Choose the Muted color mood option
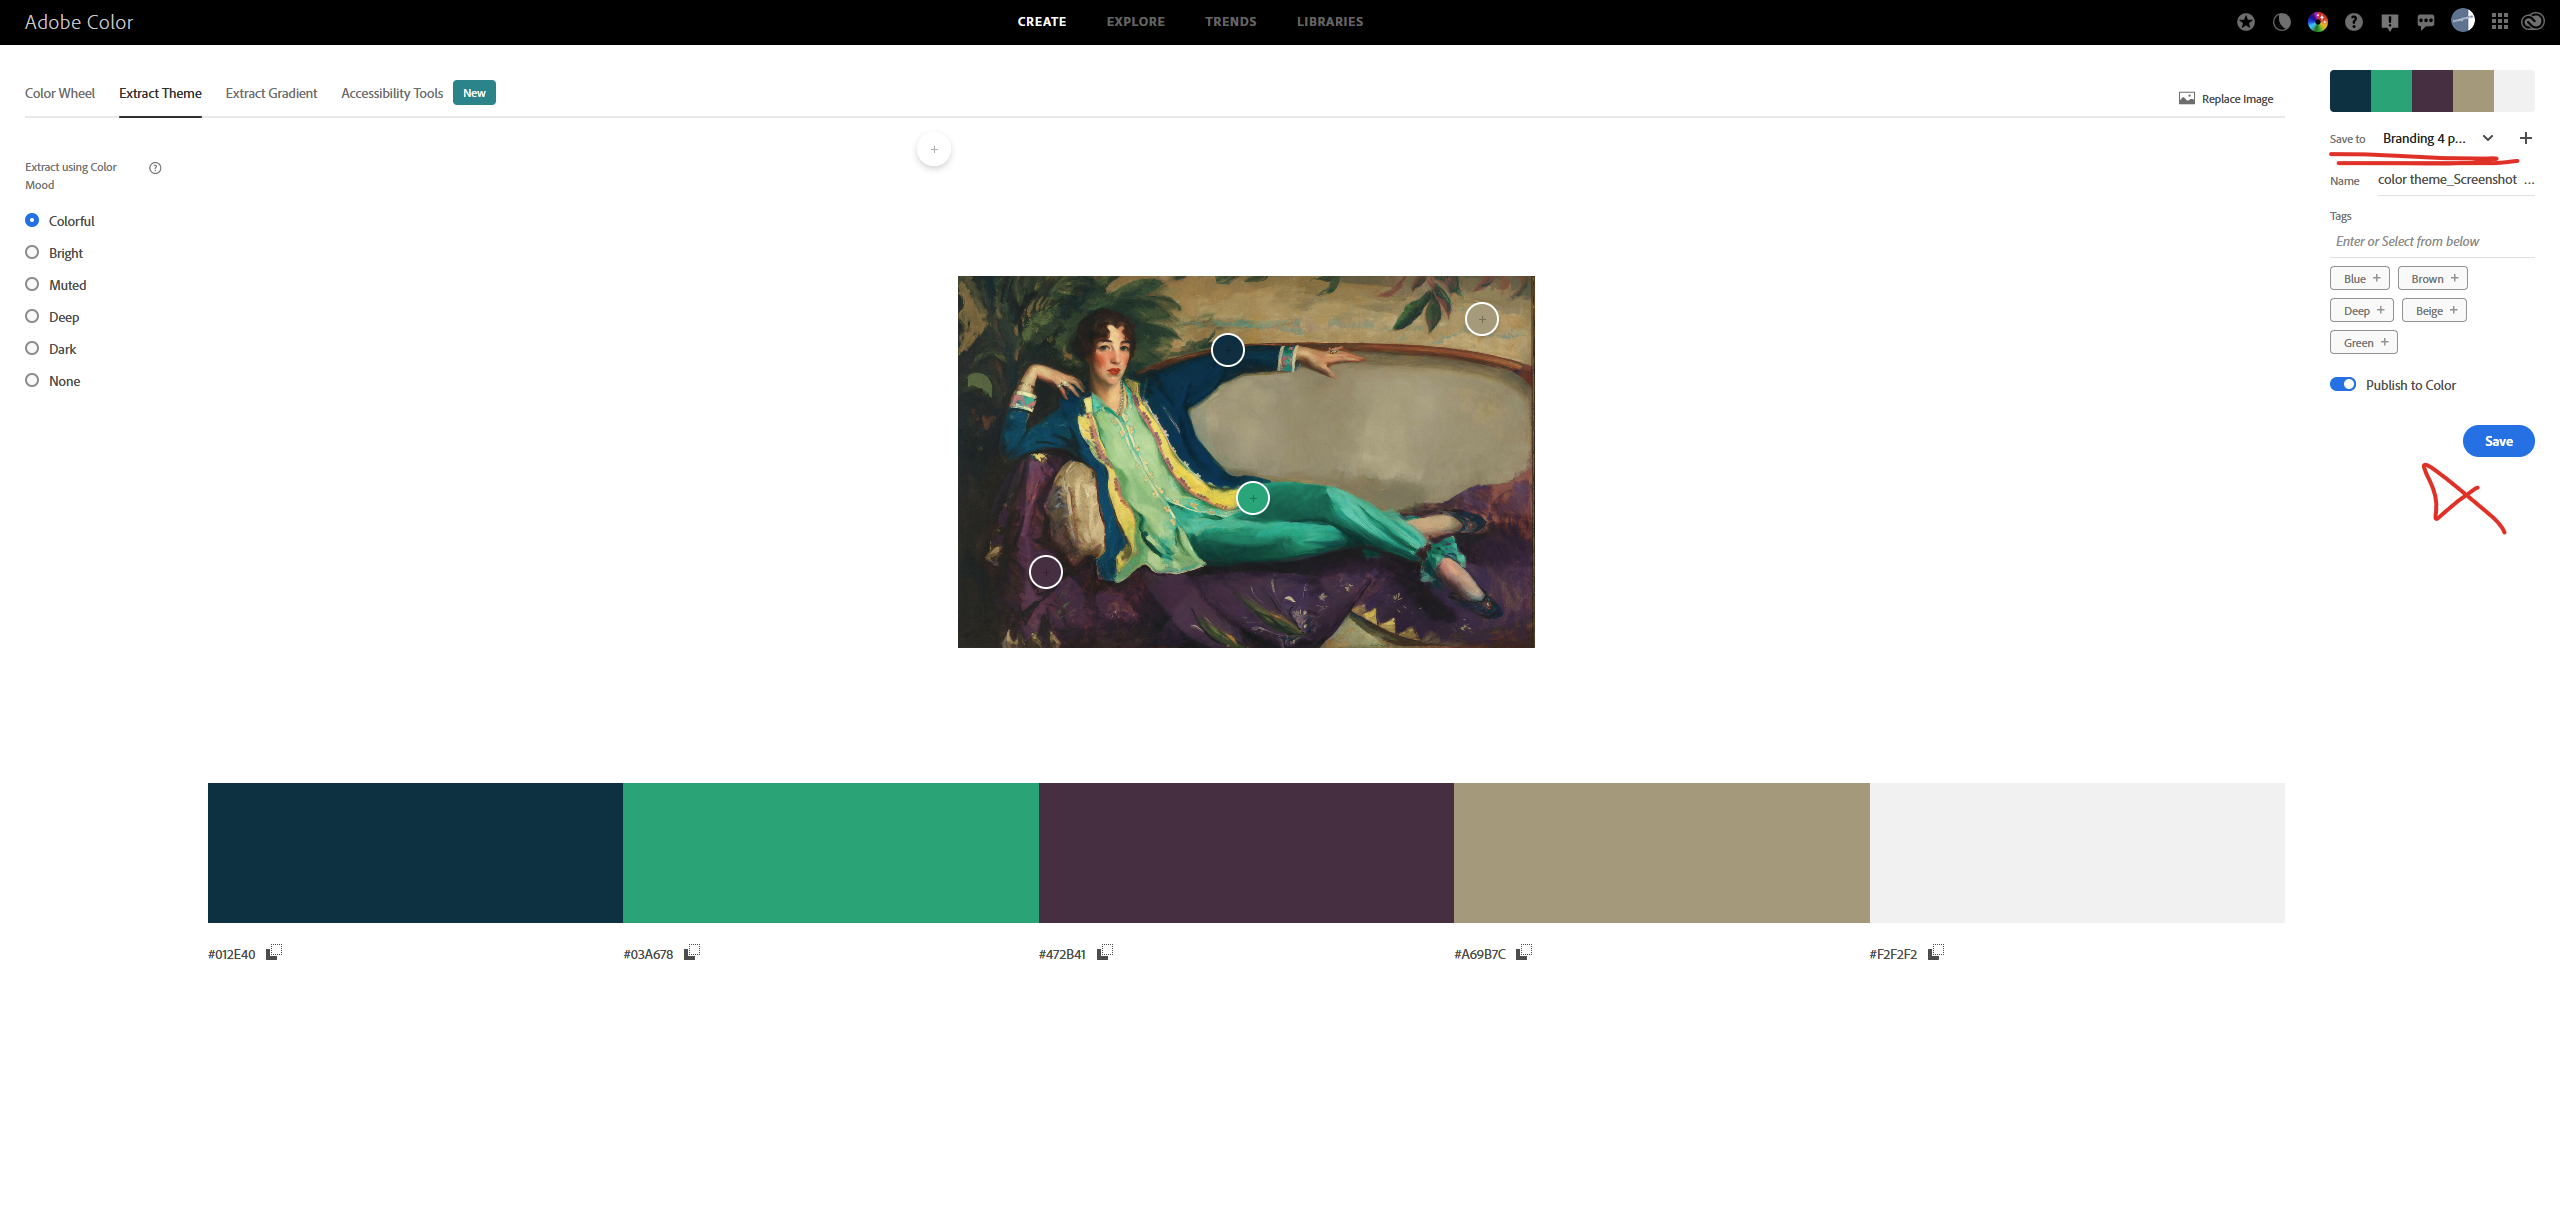 (x=32, y=284)
